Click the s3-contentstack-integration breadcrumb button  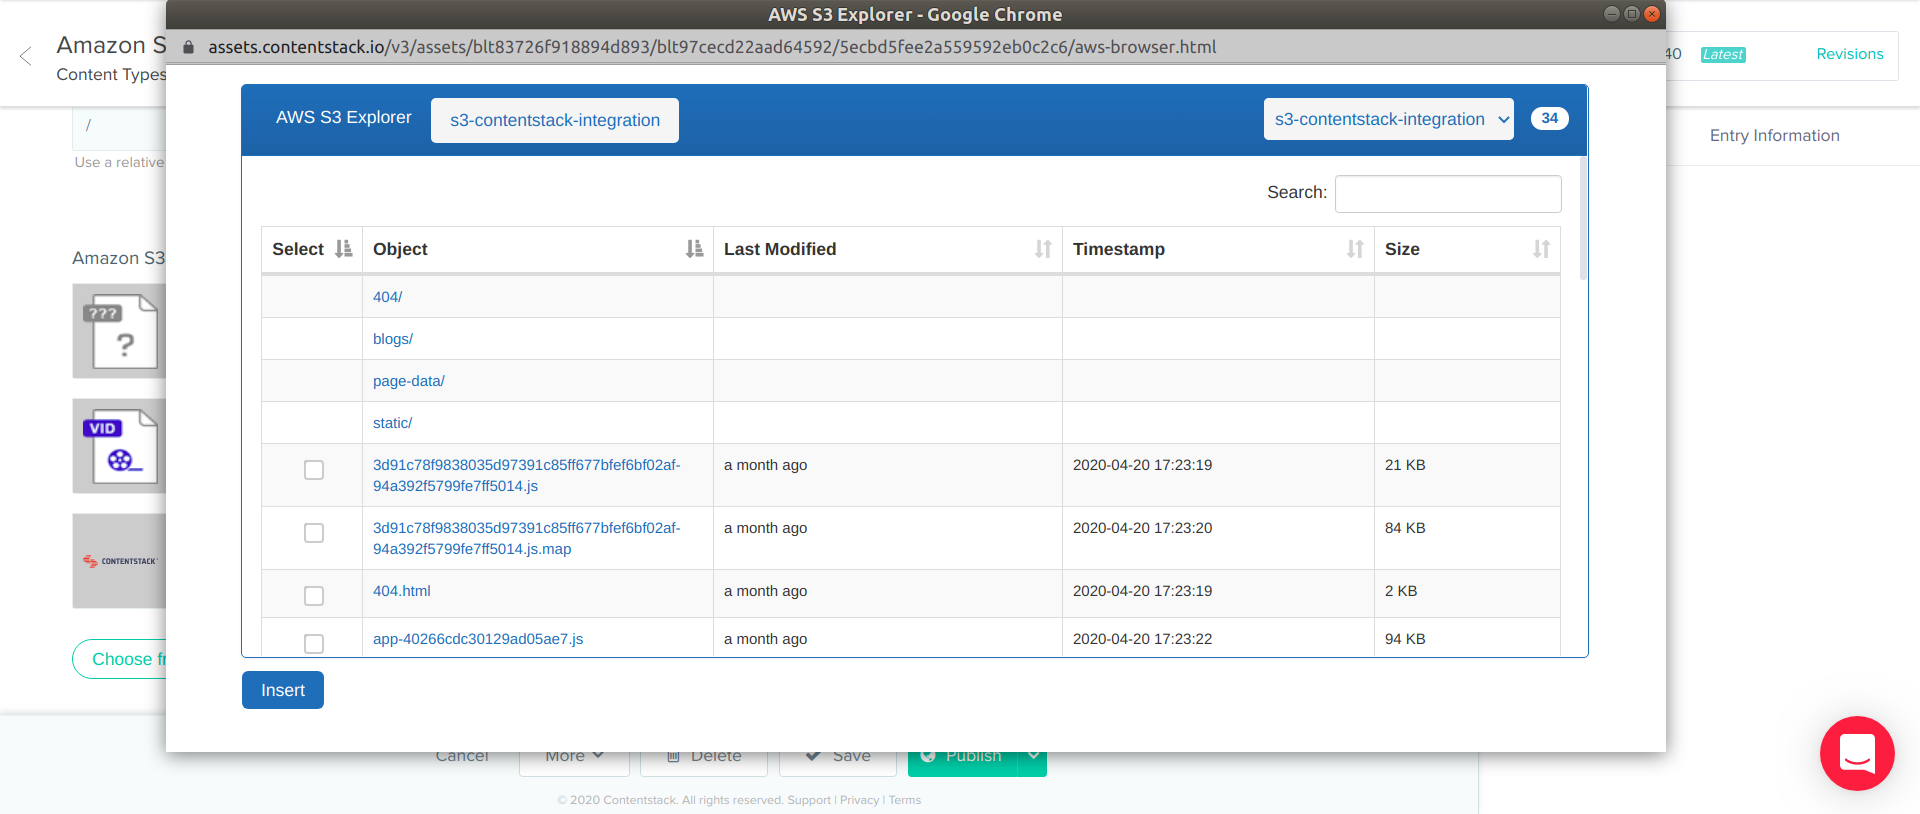click(x=555, y=120)
